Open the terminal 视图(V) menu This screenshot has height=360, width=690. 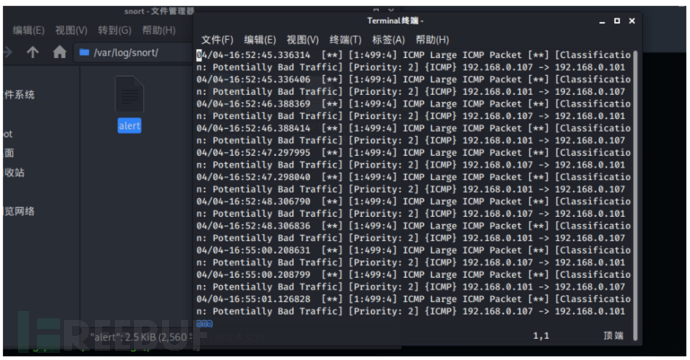[303, 40]
